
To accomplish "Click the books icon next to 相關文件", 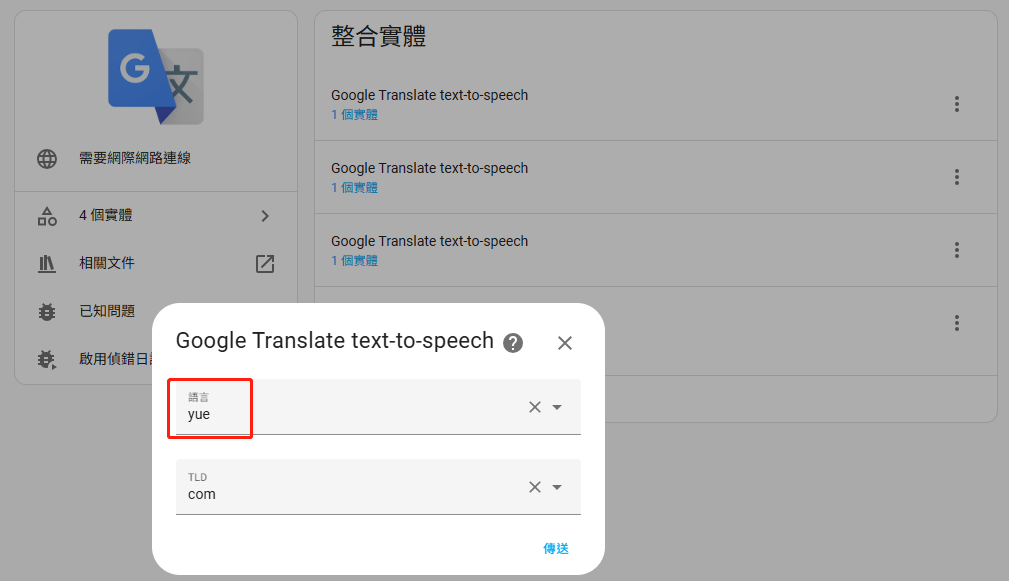I will 47,263.
